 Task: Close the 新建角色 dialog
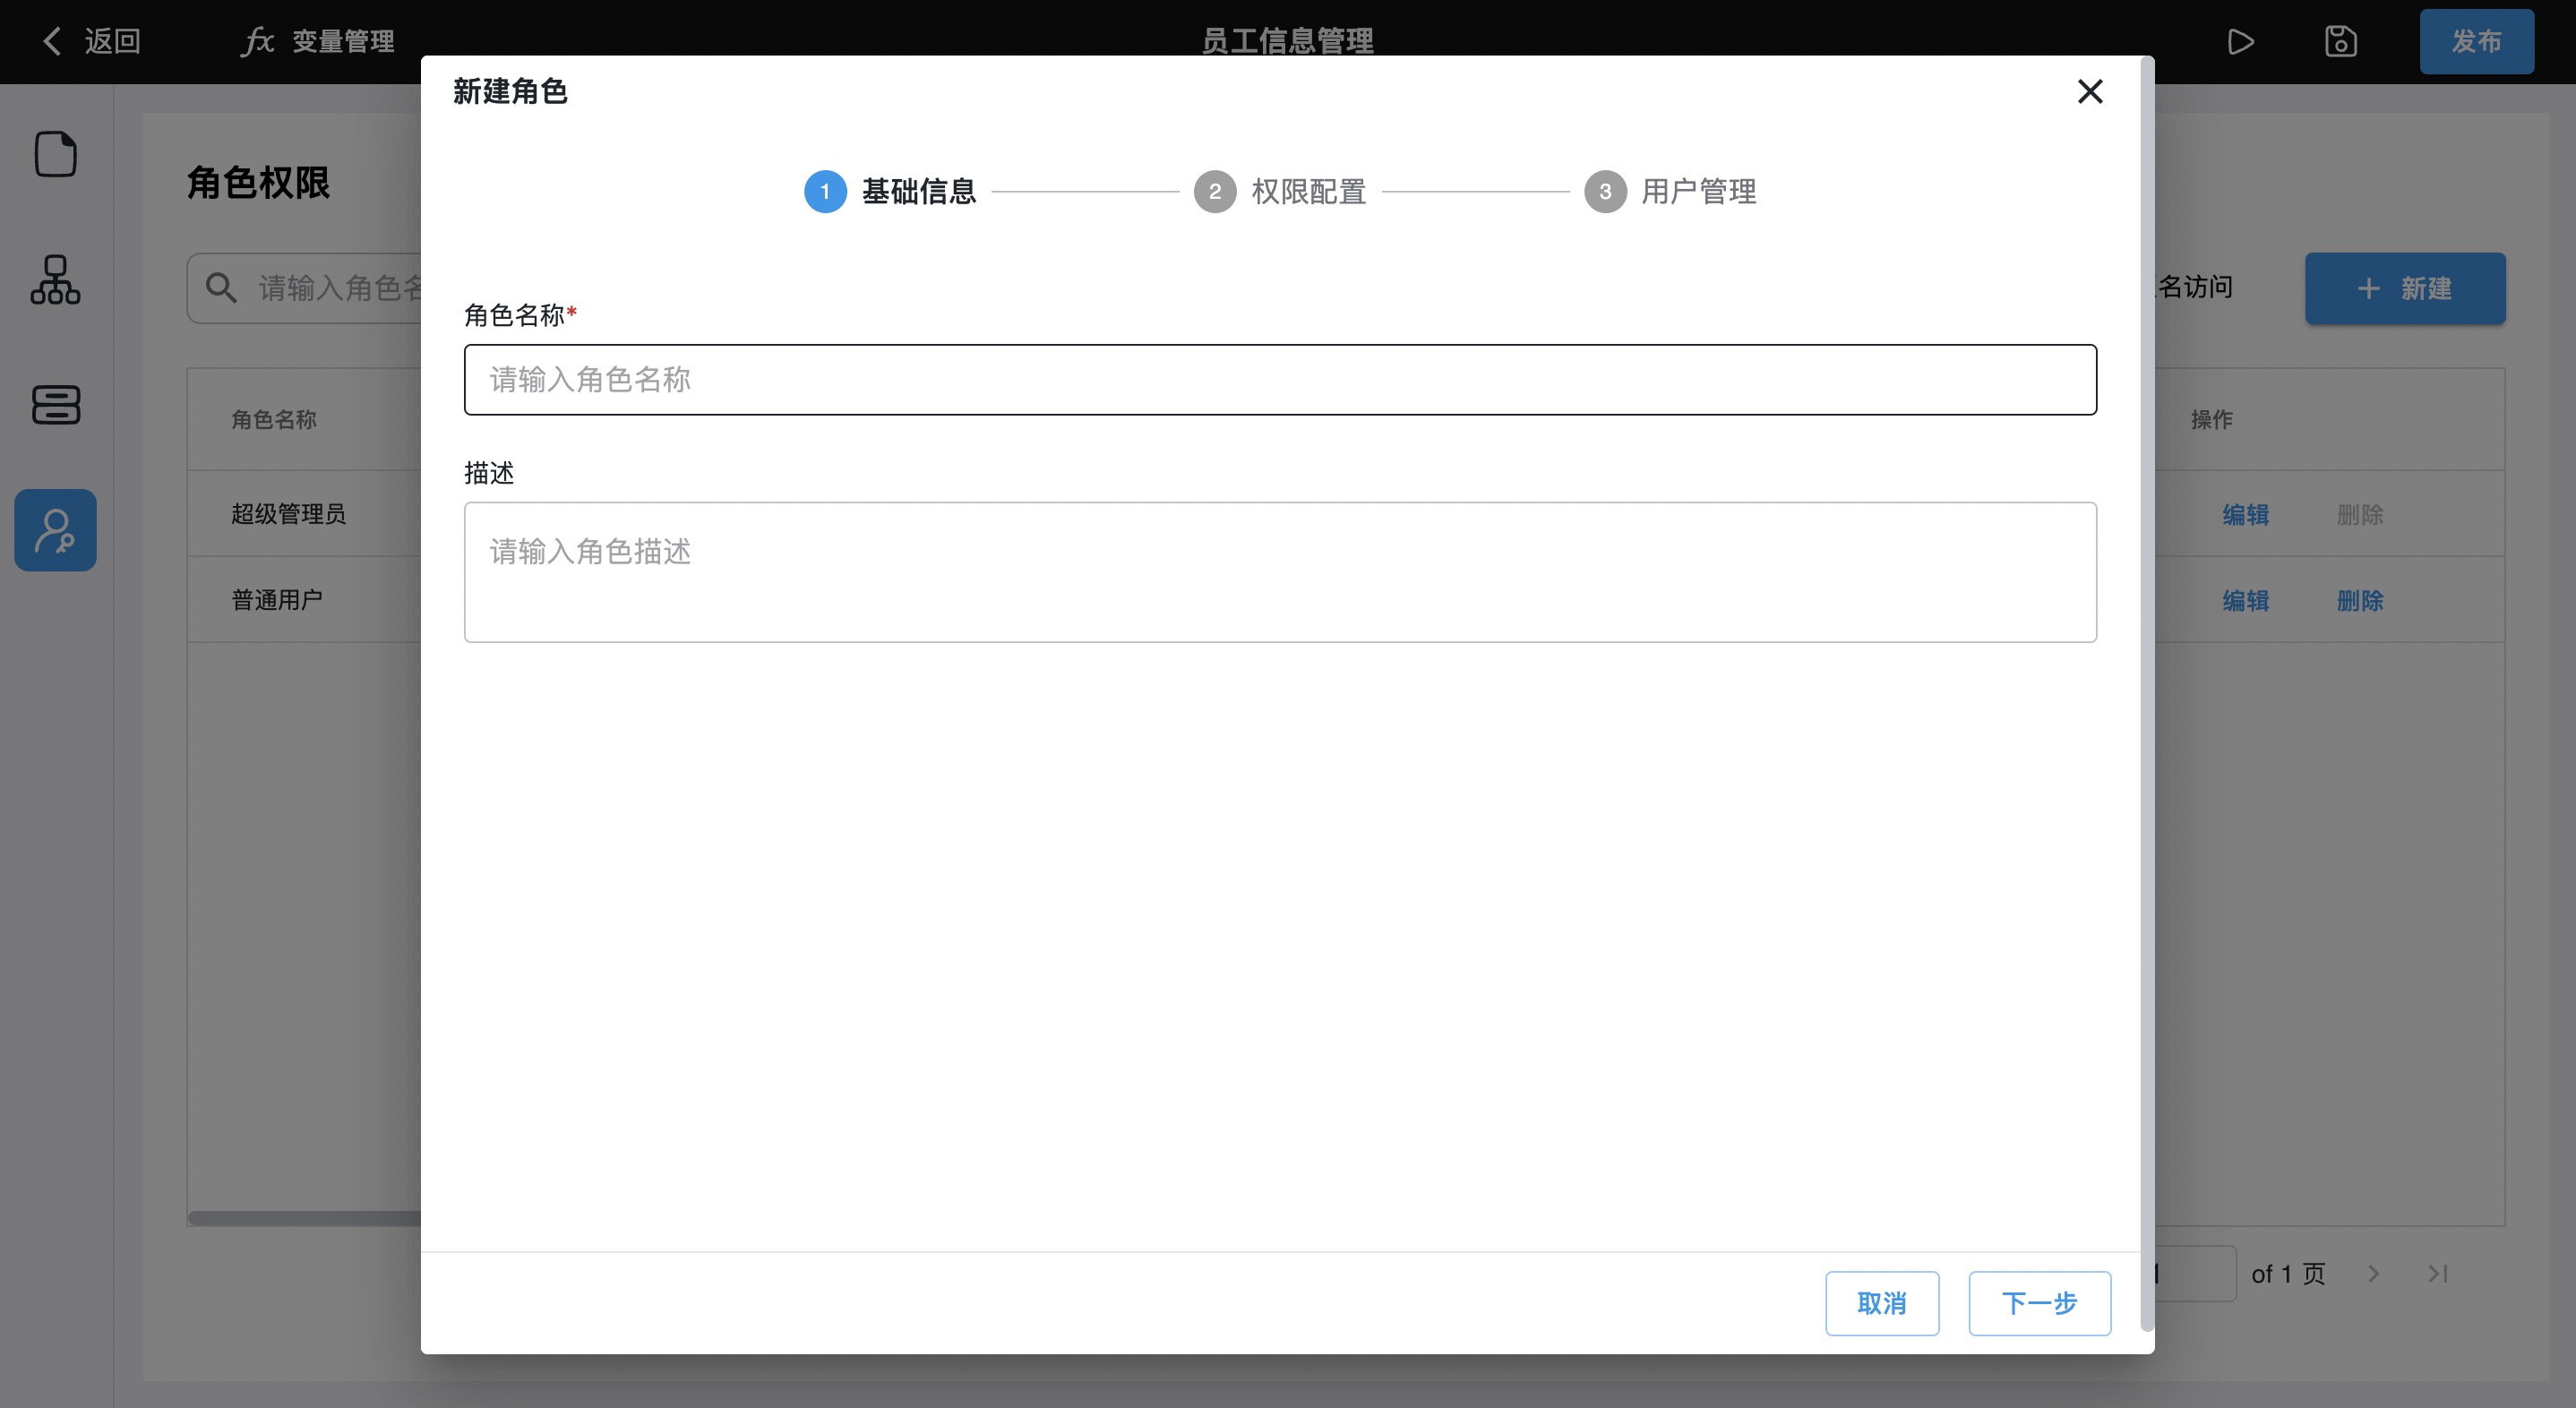point(2090,91)
